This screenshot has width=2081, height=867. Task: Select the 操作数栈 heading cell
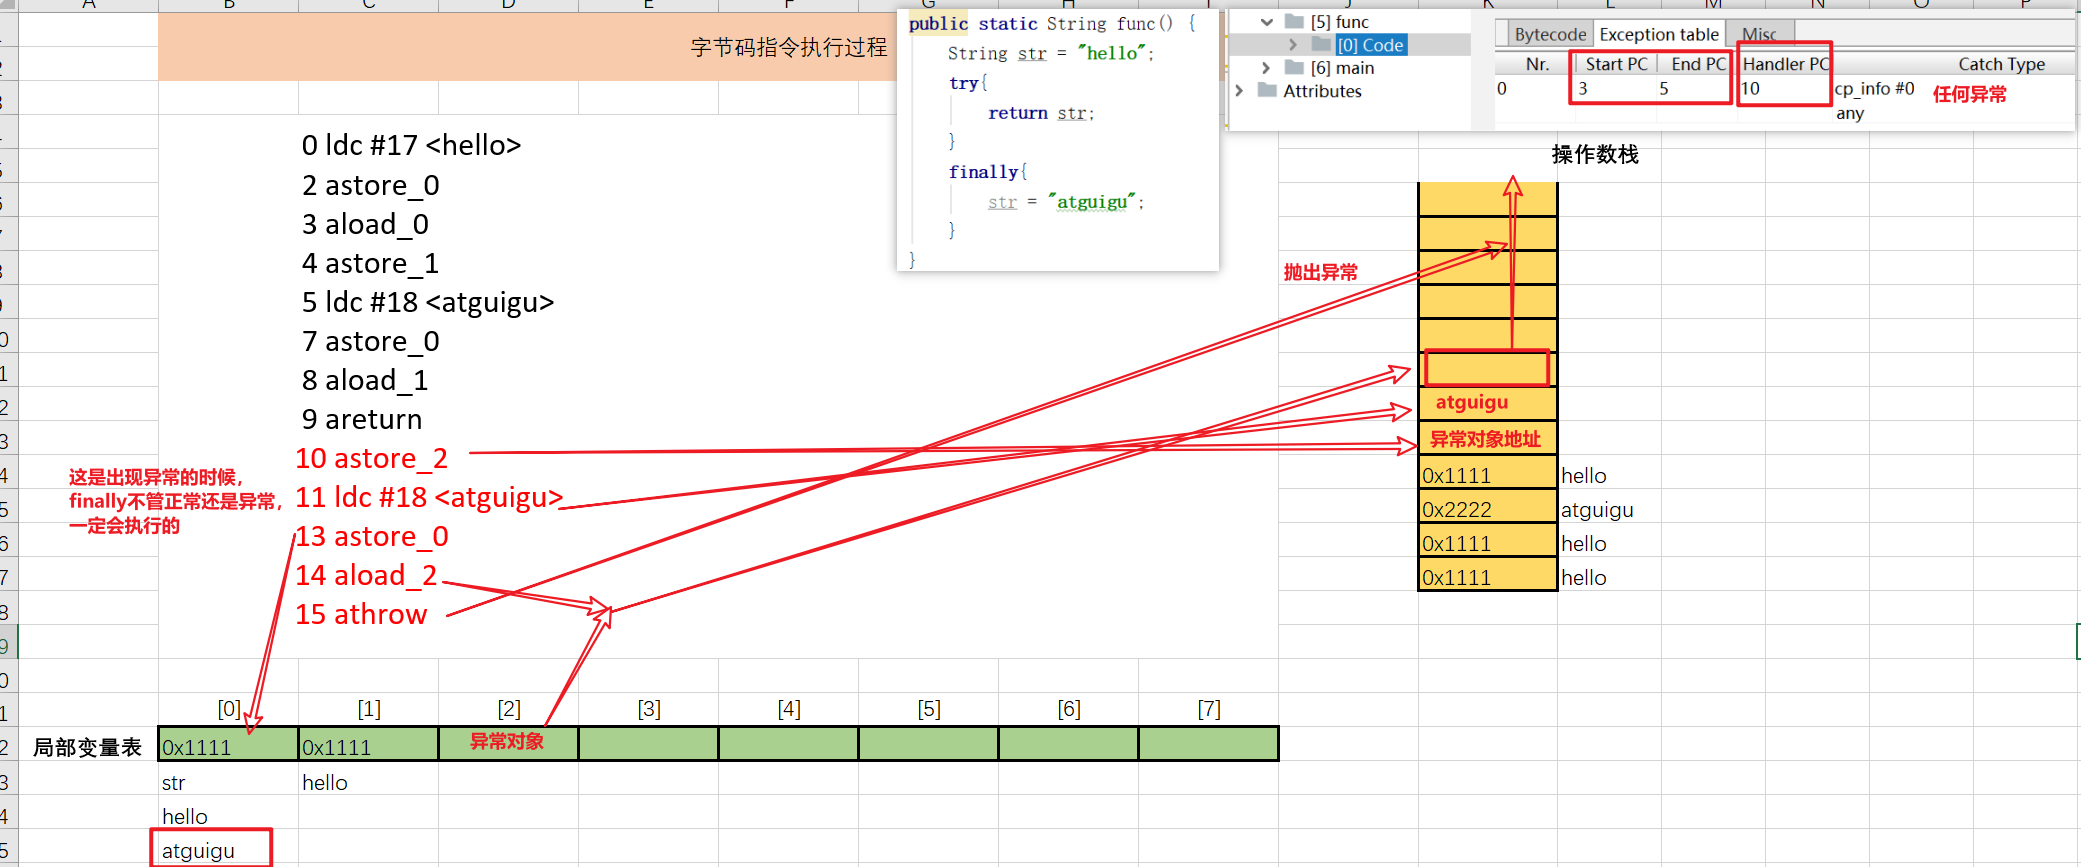click(1595, 155)
